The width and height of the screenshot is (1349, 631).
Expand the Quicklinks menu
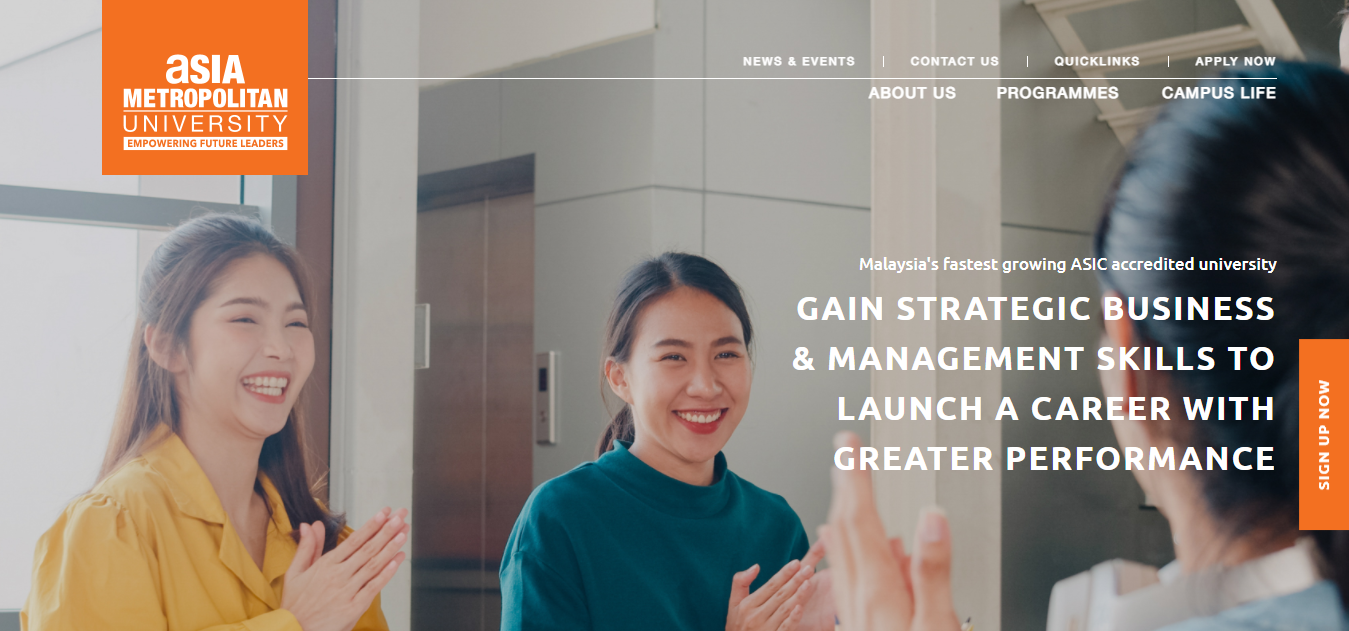(1097, 61)
